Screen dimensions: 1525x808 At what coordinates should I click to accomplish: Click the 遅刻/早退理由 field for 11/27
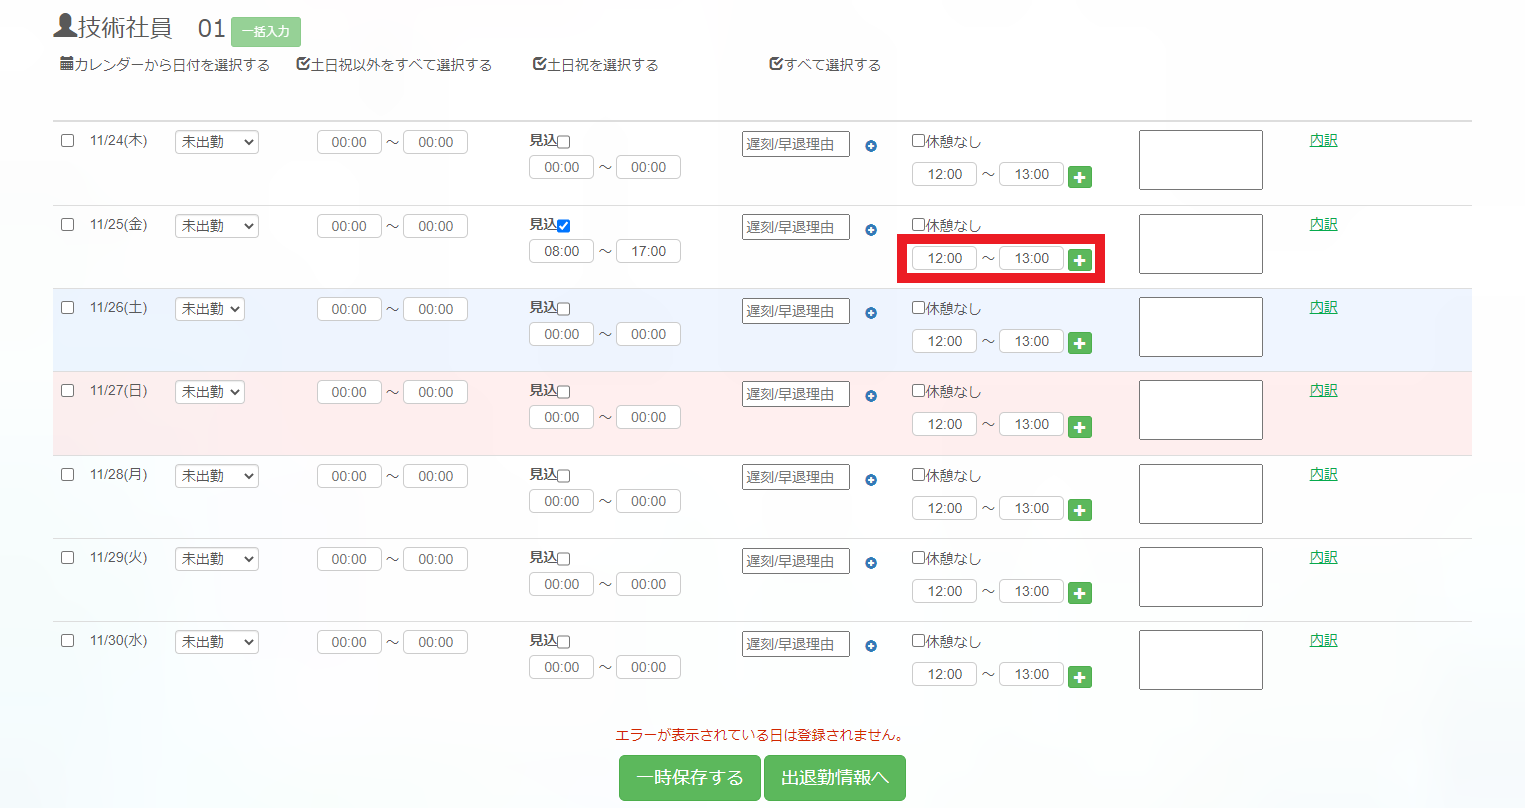(795, 394)
